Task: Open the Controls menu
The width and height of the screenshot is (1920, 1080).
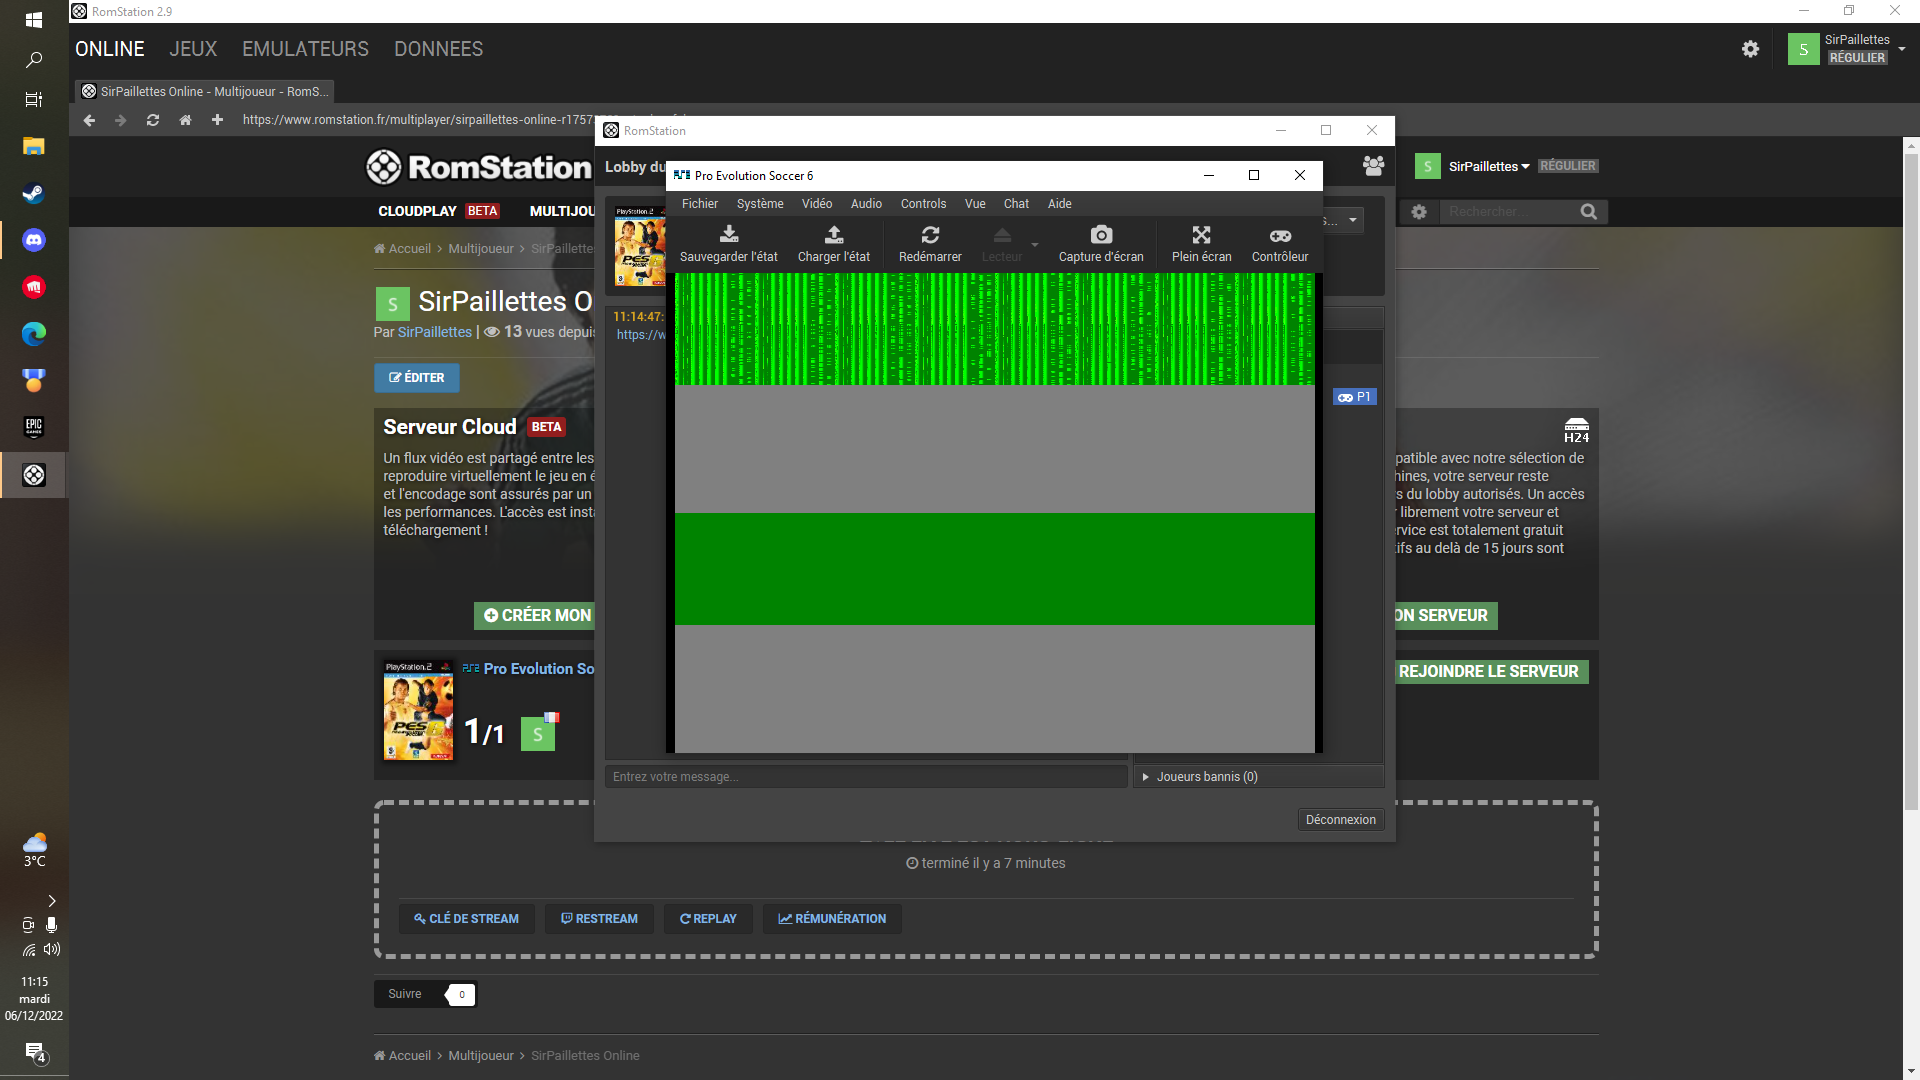Action: pos(923,204)
